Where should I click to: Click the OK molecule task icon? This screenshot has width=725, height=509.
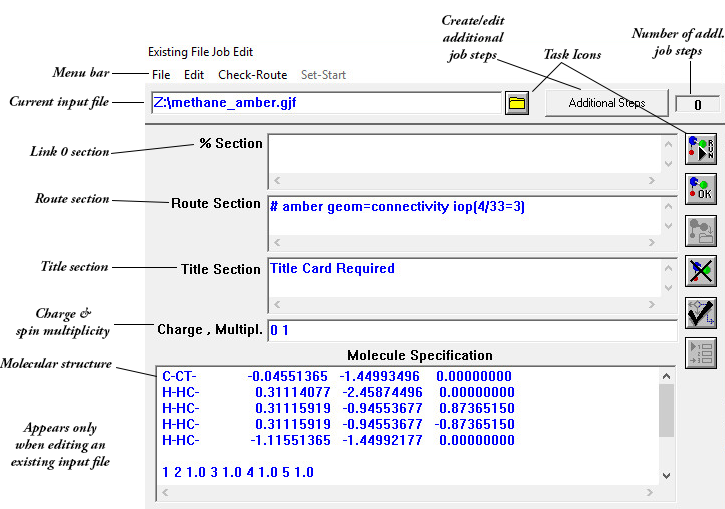pyautogui.click(x=700, y=189)
